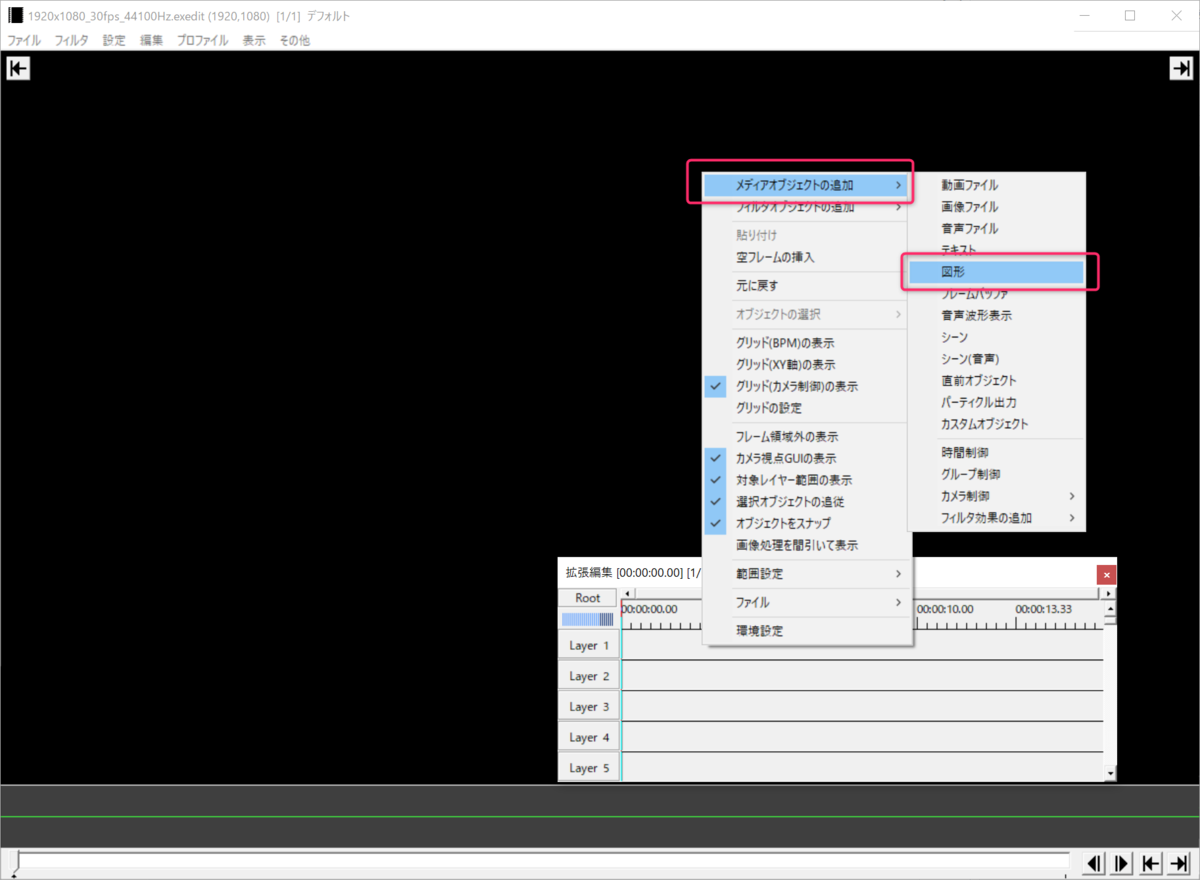Open the 表示 menu in menu bar
The height and width of the screenshot is (880, 1200).
coord(253,40)
